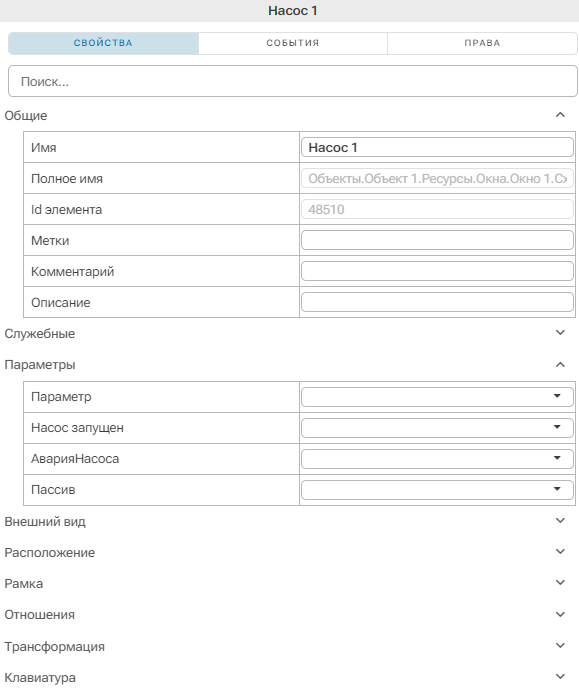Click the Имя field with Насос 1

point(437,147)
